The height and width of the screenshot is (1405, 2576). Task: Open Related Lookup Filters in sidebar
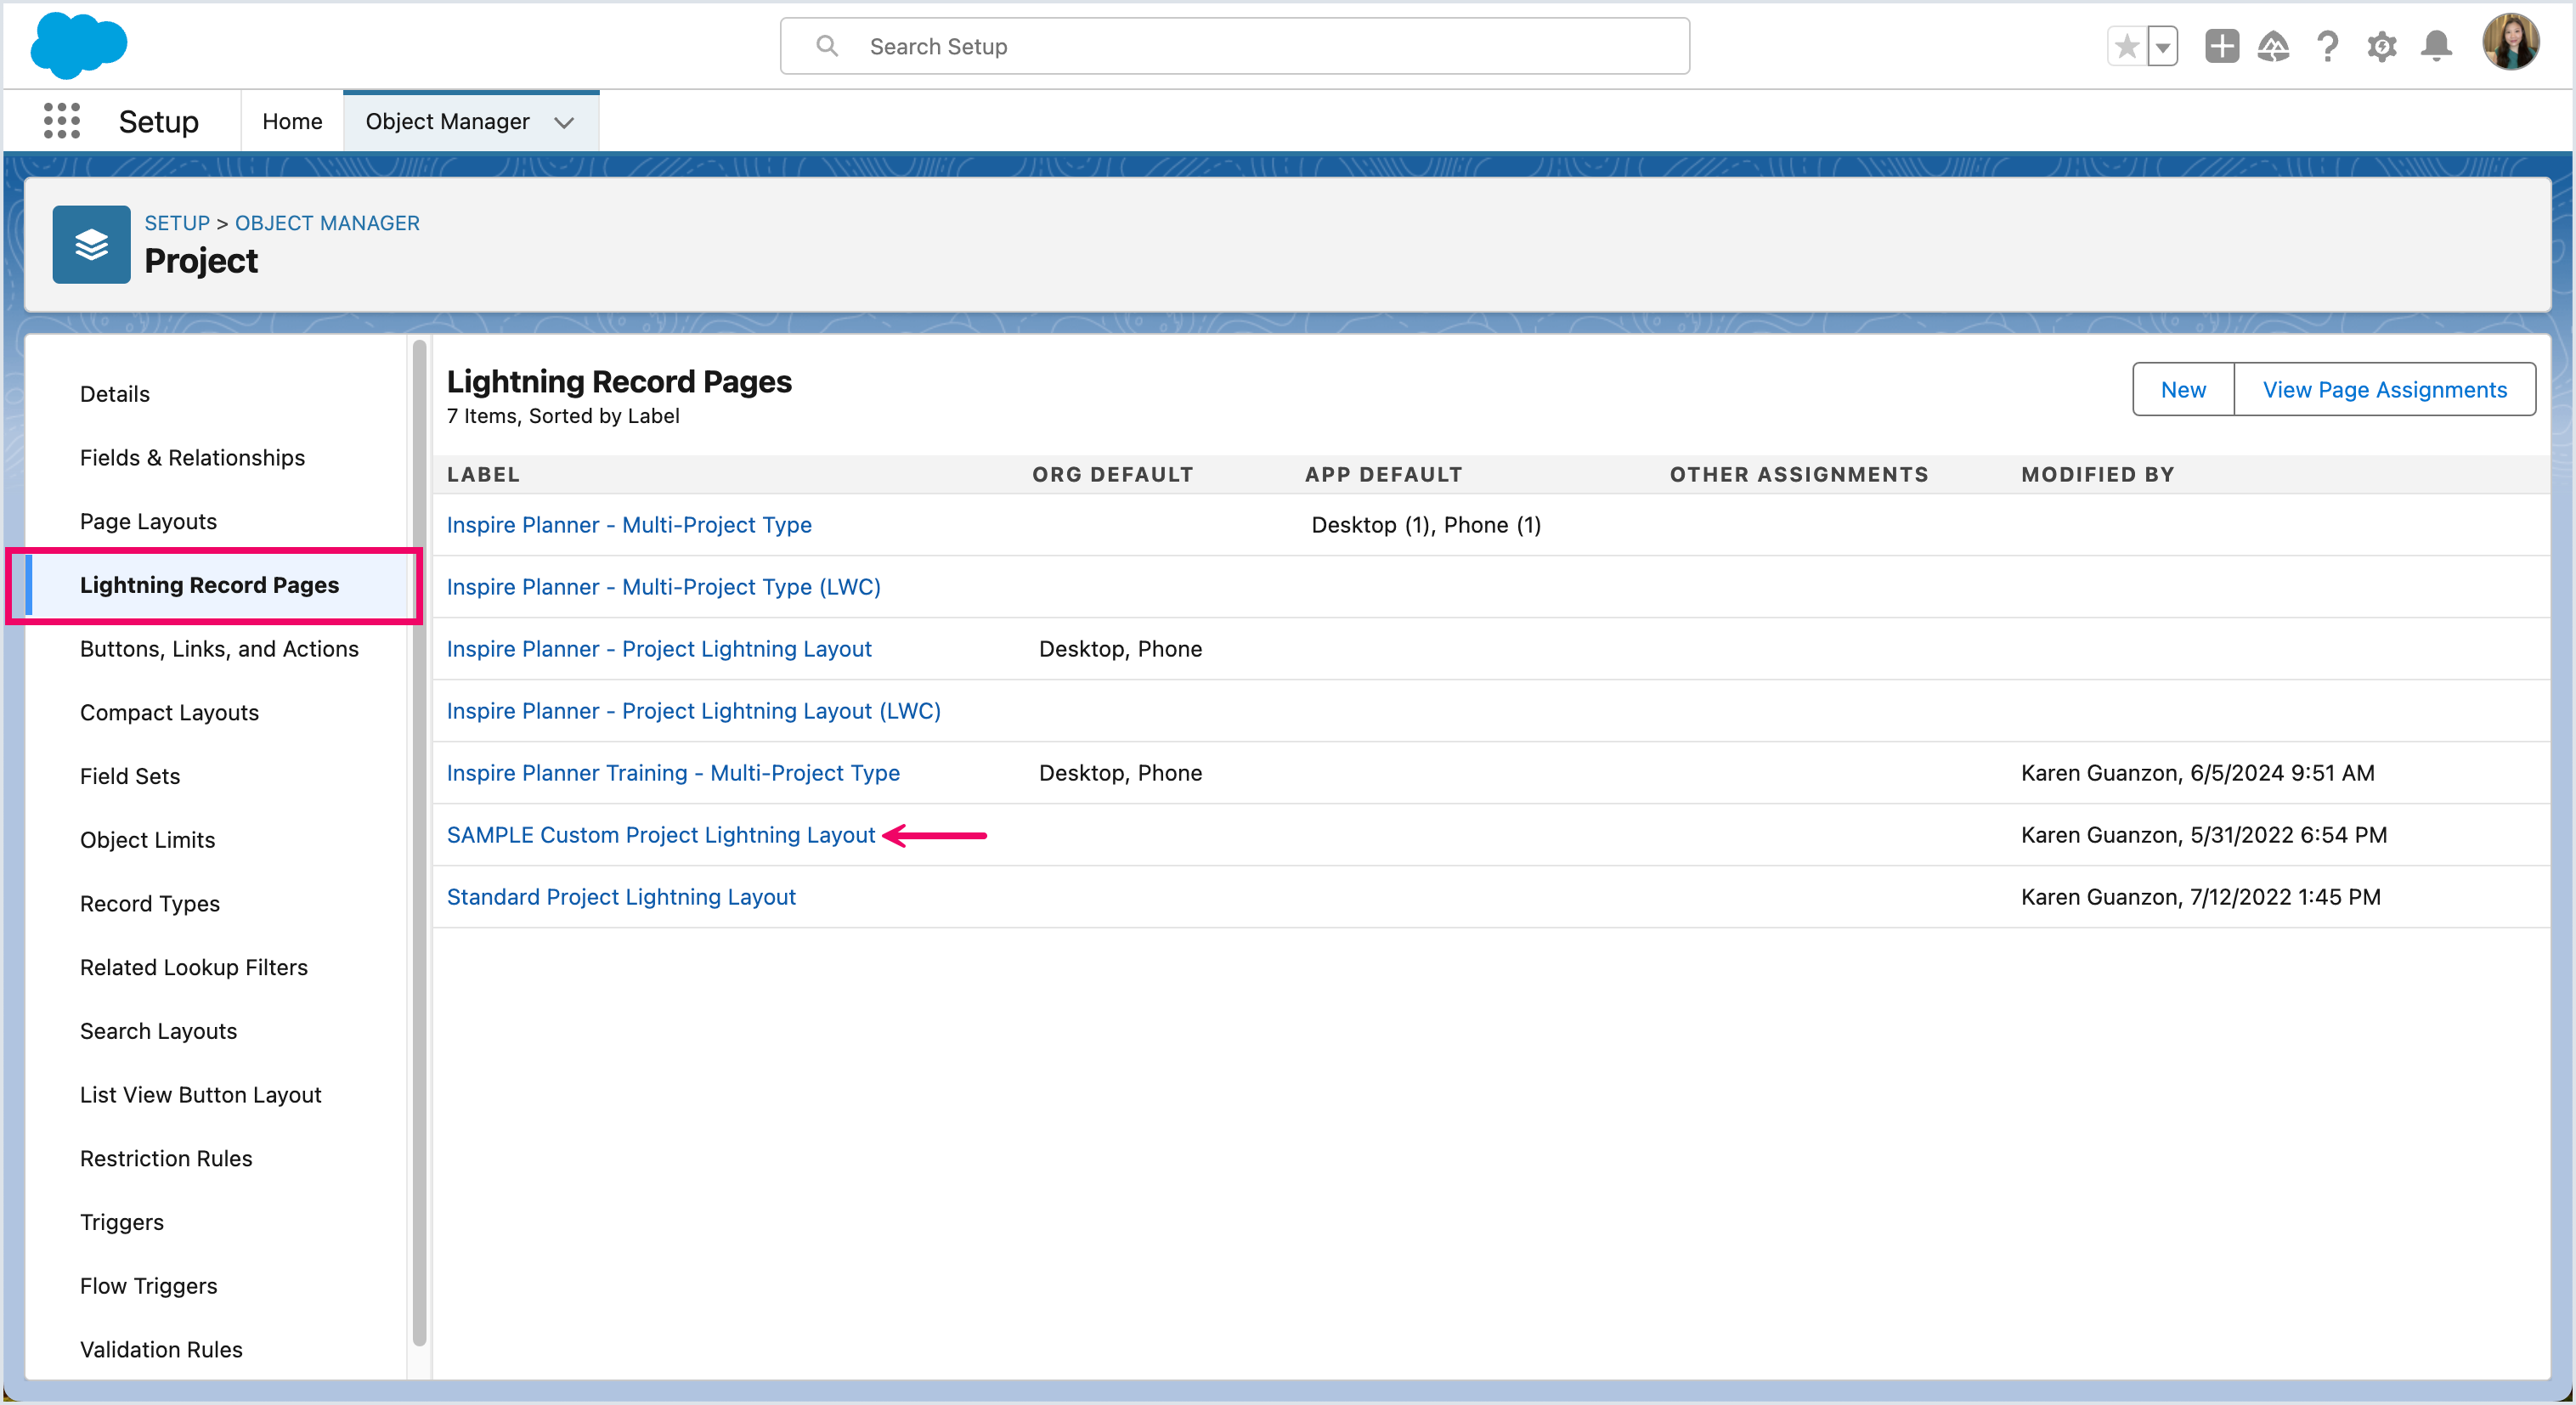[x=194, y=968]
